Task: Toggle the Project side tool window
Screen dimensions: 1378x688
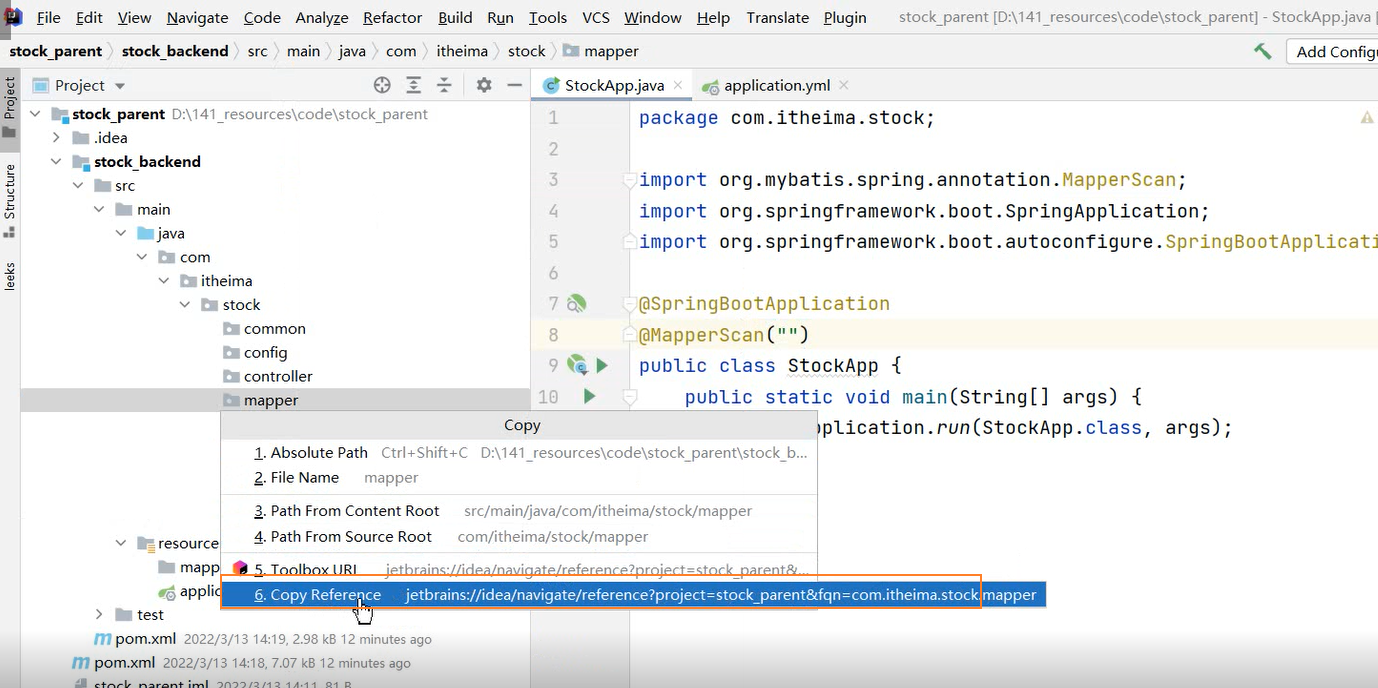Action: pyautogui.click(x=10, y=107)
